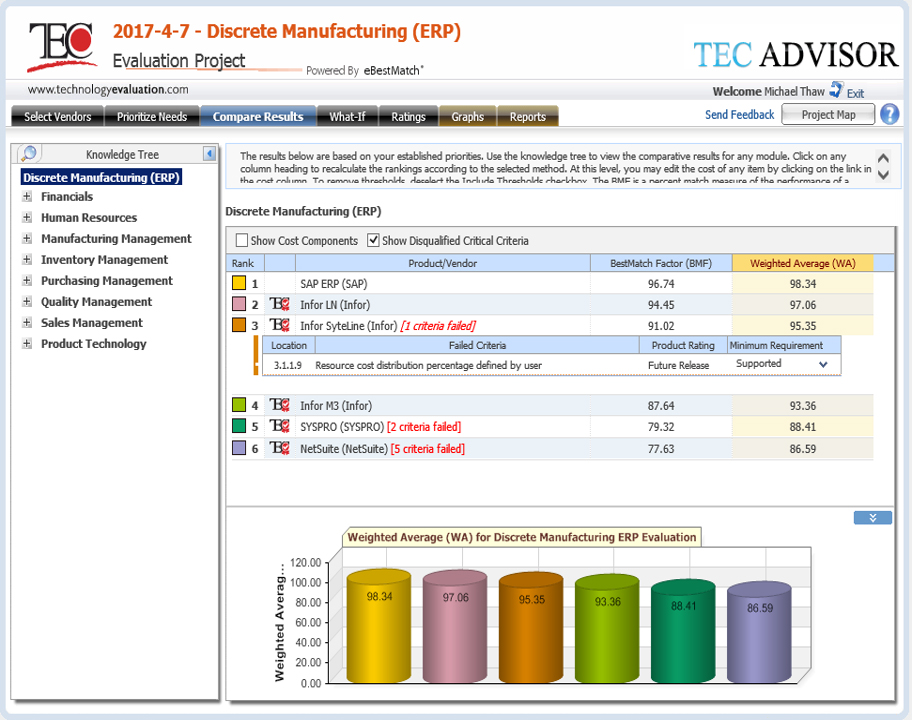Sort by BestMatch Factor (BMF) column header
The width and height of the screenshot is (912, 720).
661,263
